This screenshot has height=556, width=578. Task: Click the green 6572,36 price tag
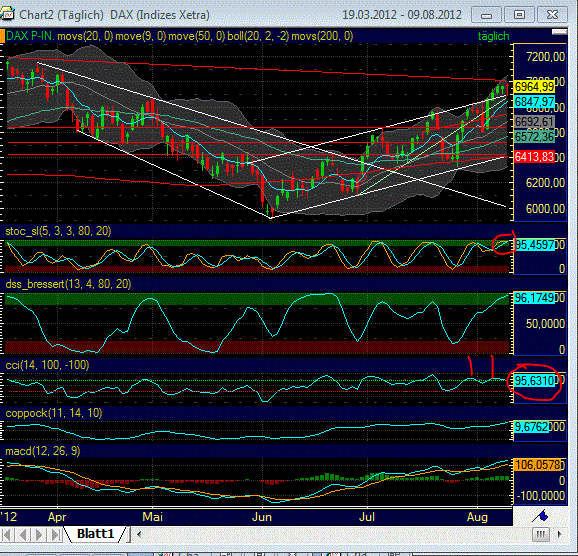click(535, 137)
